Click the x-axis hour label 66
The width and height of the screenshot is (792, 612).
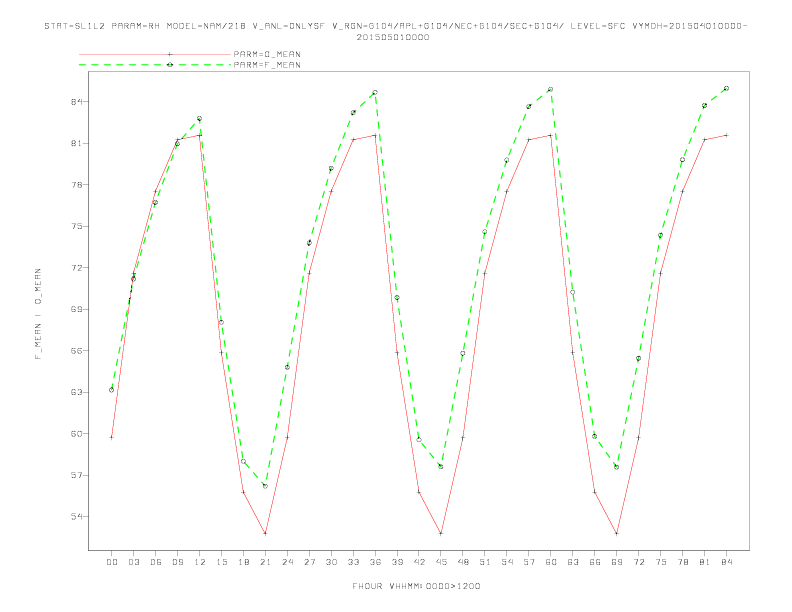595,562
